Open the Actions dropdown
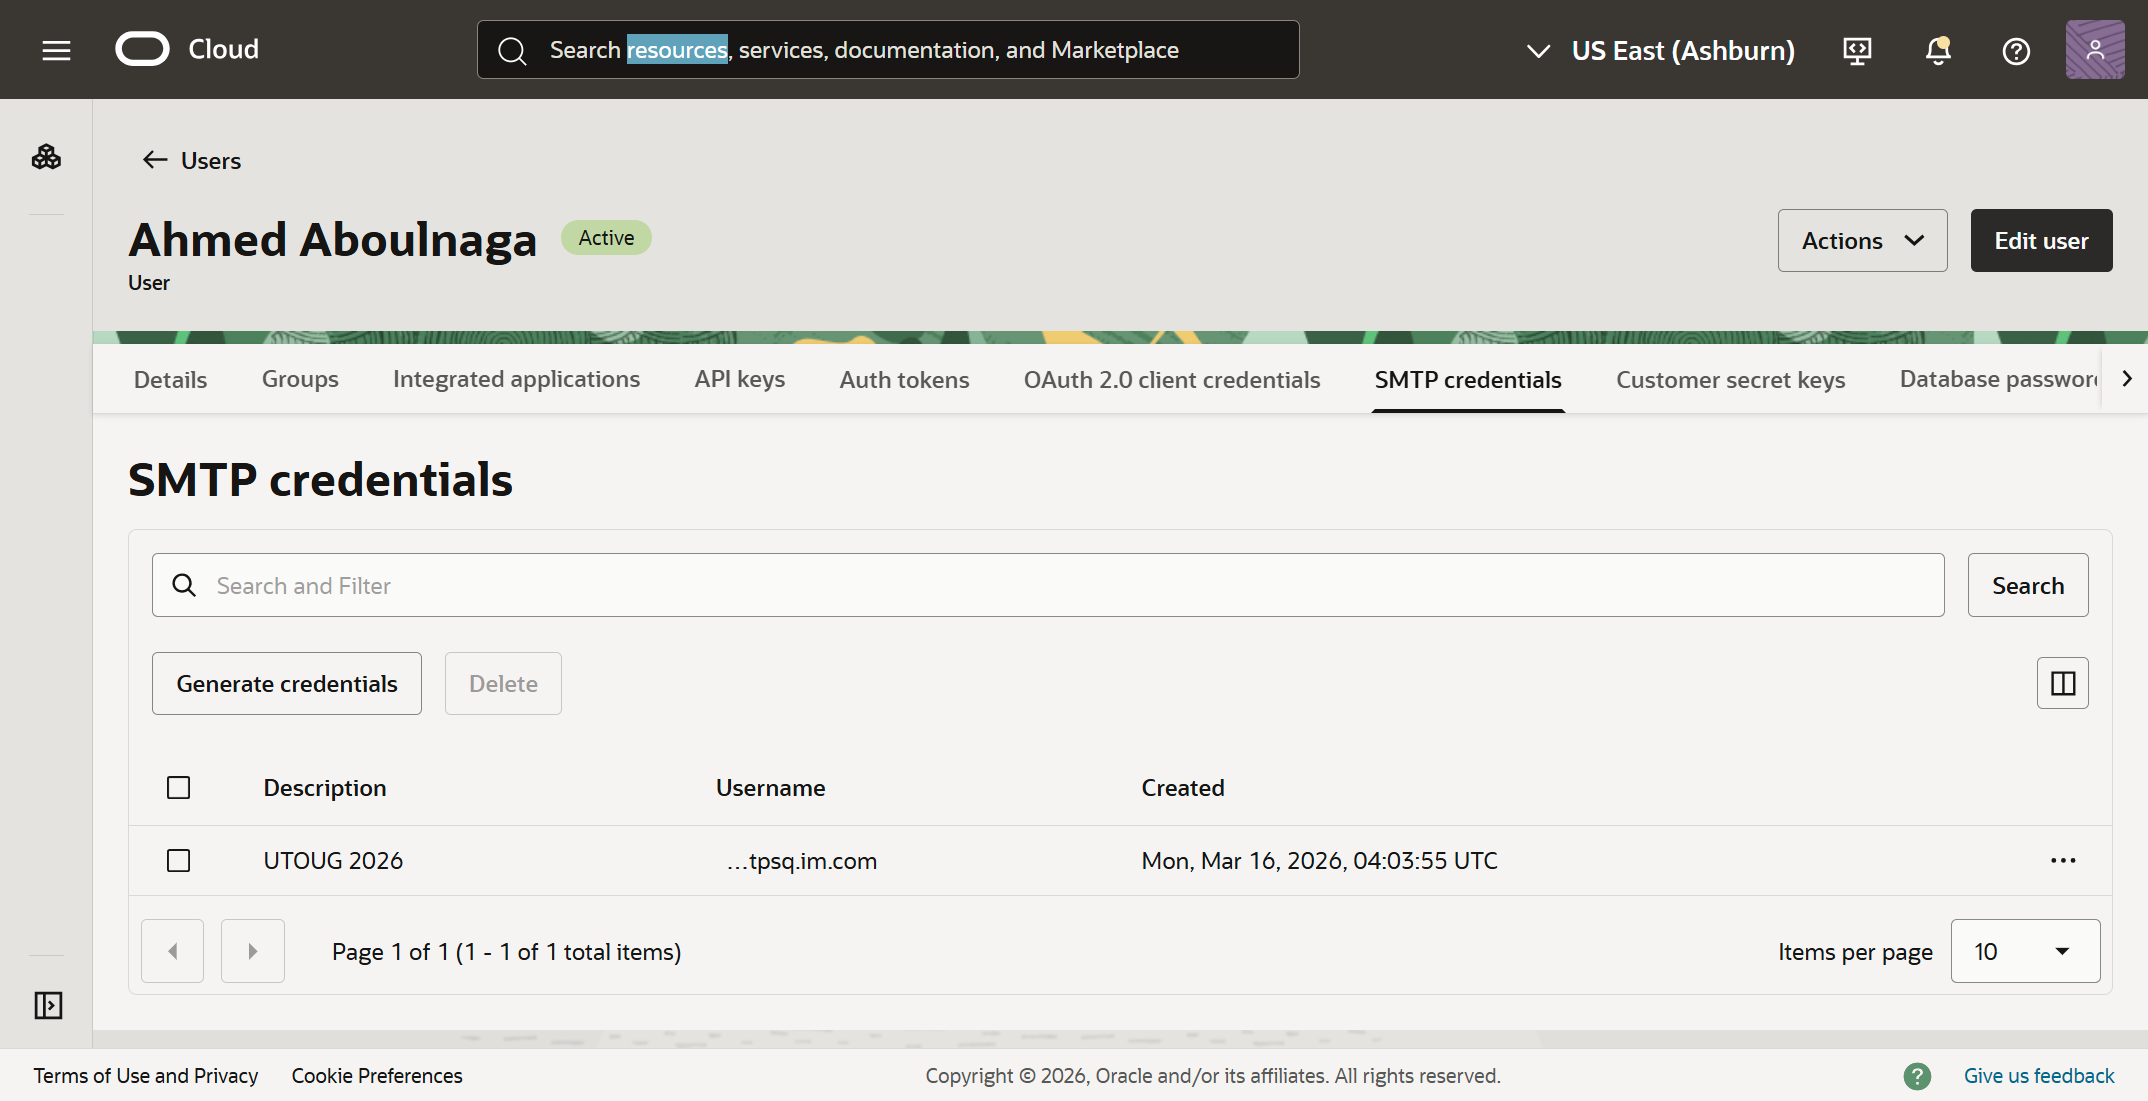2148x1101 pixels. (1861, 241)
